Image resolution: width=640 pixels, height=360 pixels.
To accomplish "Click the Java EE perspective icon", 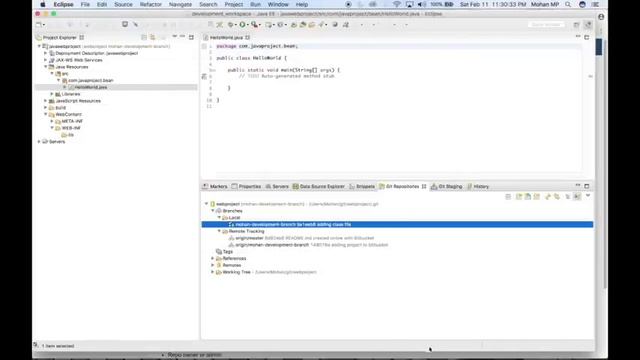I will [588, 25].
